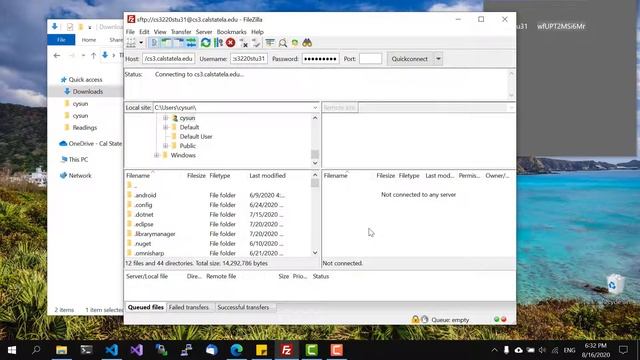Switch to the Failed transfers tab
Viewport: 640px width, 360px height.
189,307
